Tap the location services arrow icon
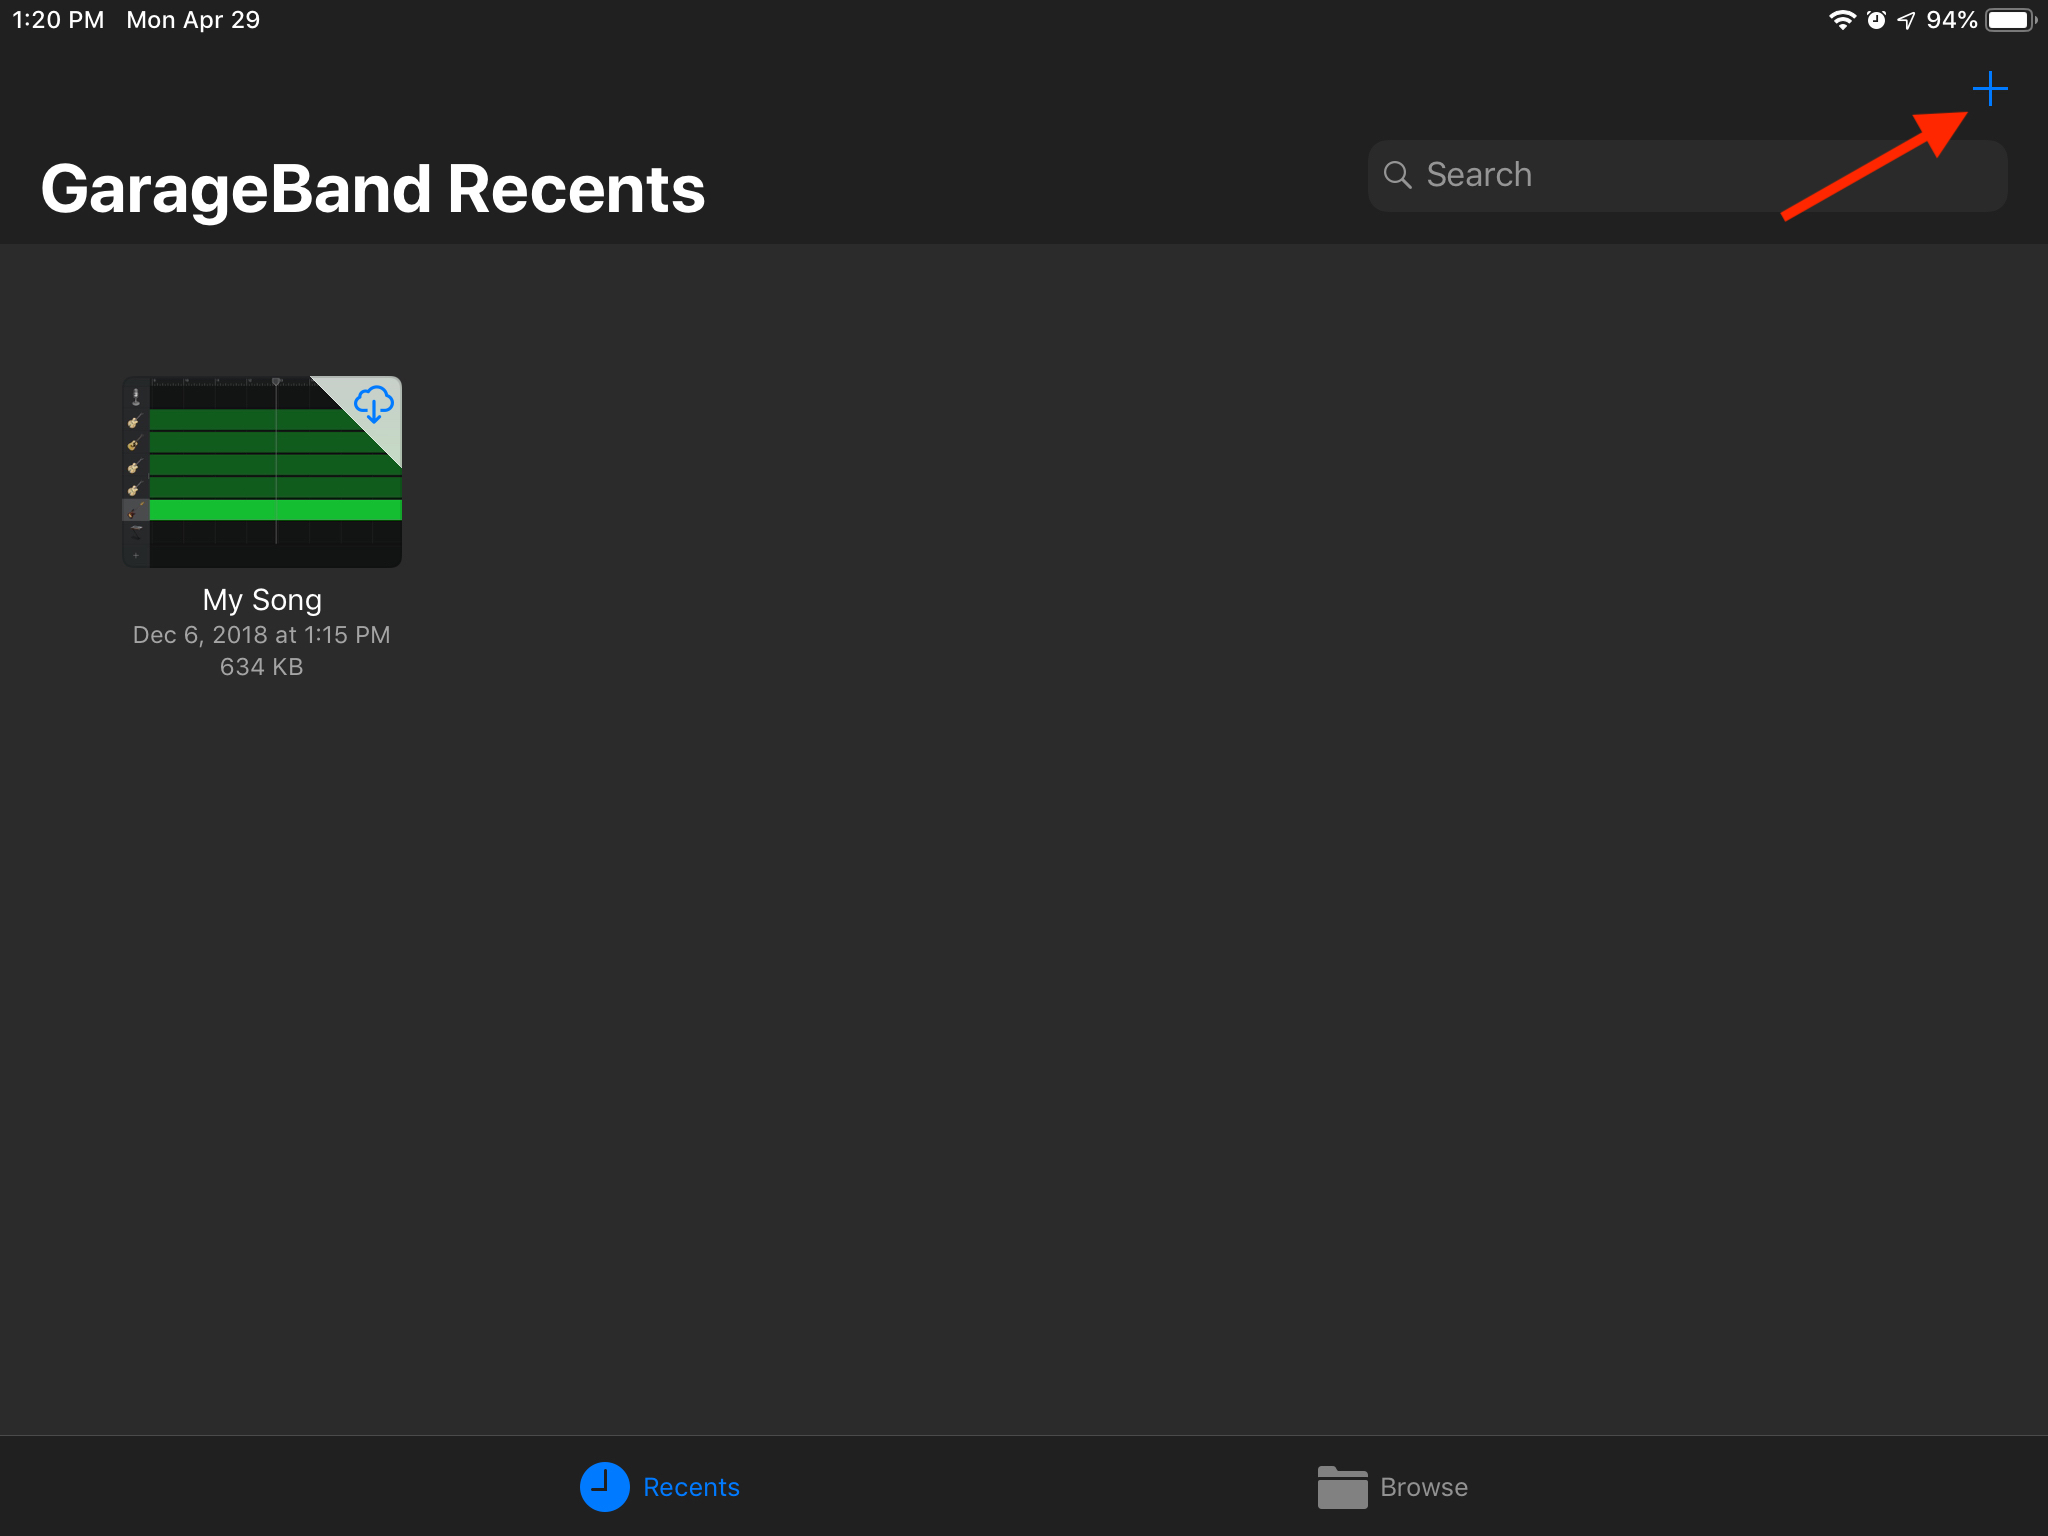 (x=1906, y=20)
